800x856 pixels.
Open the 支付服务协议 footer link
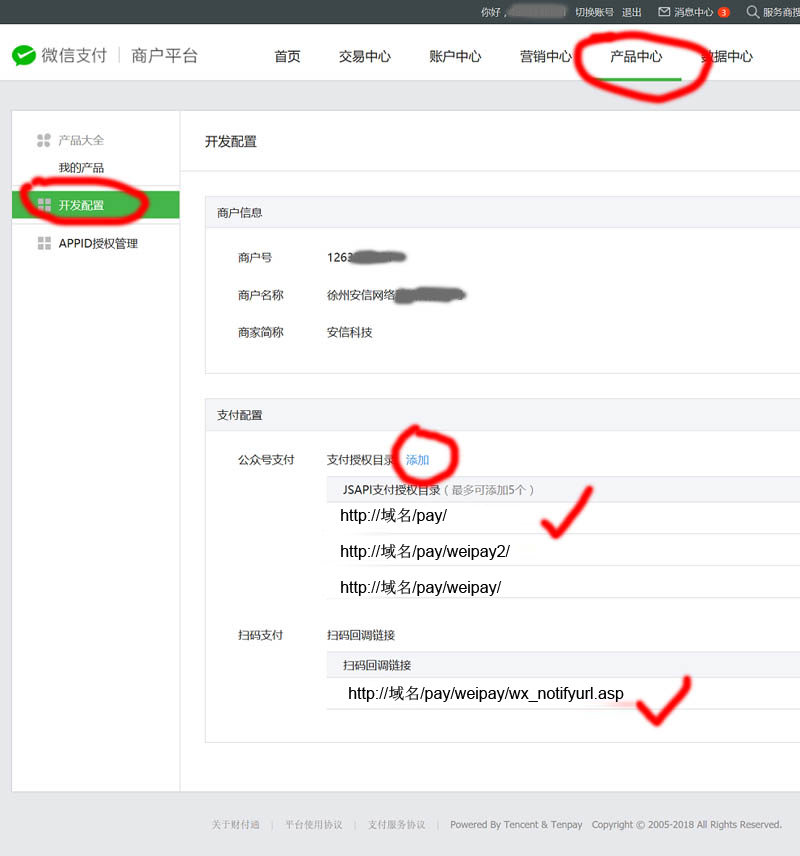[396, 824]
